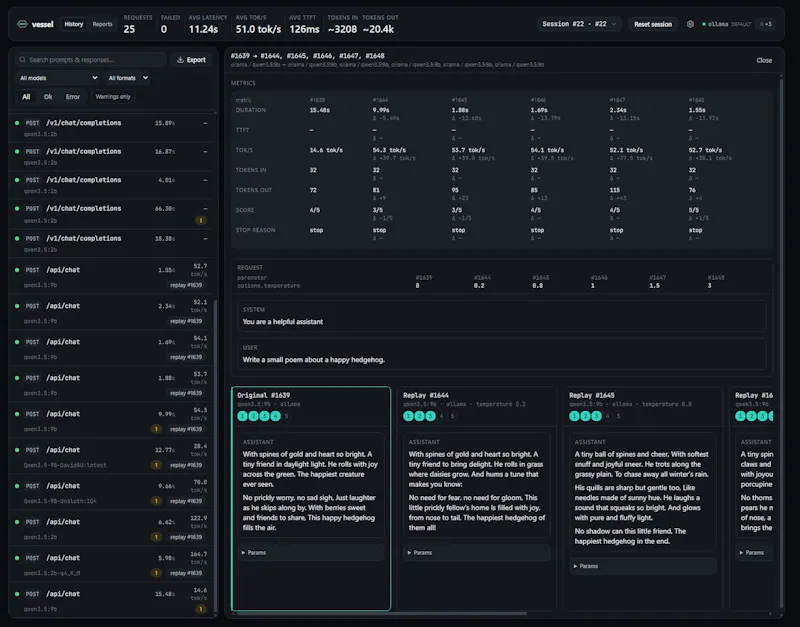Click the request list vertical scrollbar
This screenshot has height=627, width=800.
click(x=215, y=457)
